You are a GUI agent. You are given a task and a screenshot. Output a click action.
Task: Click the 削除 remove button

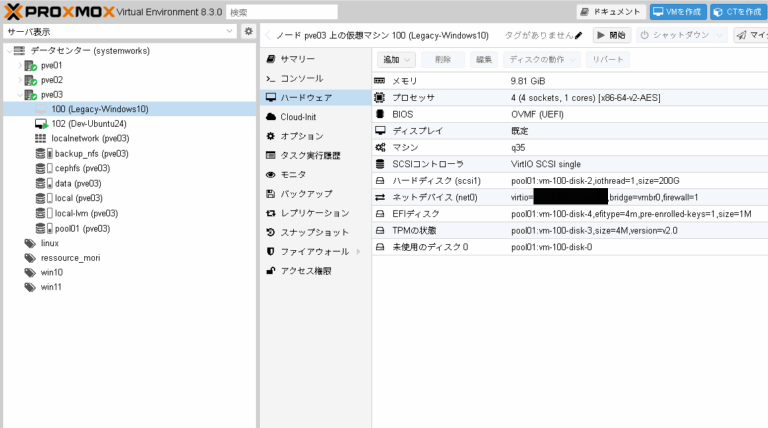click(x=443, y=60)
